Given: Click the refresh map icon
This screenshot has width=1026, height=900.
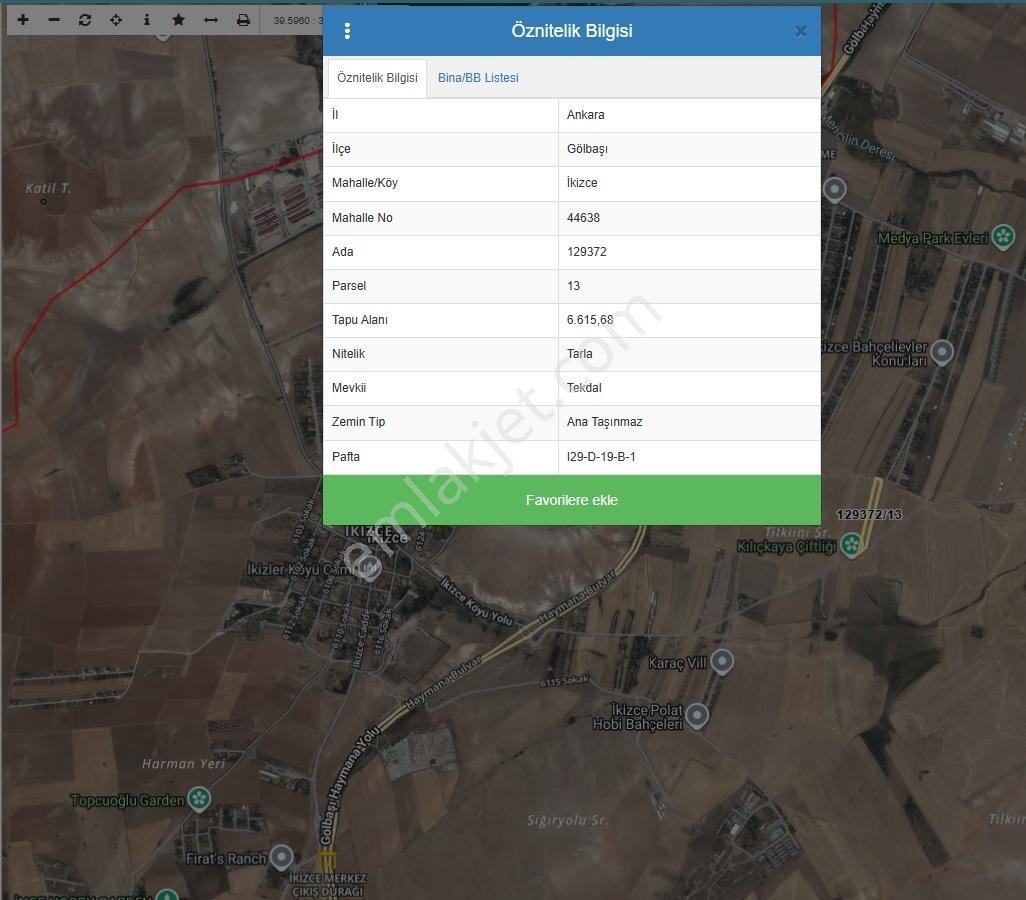Looking at the screenshot, I should coord(85,20).
